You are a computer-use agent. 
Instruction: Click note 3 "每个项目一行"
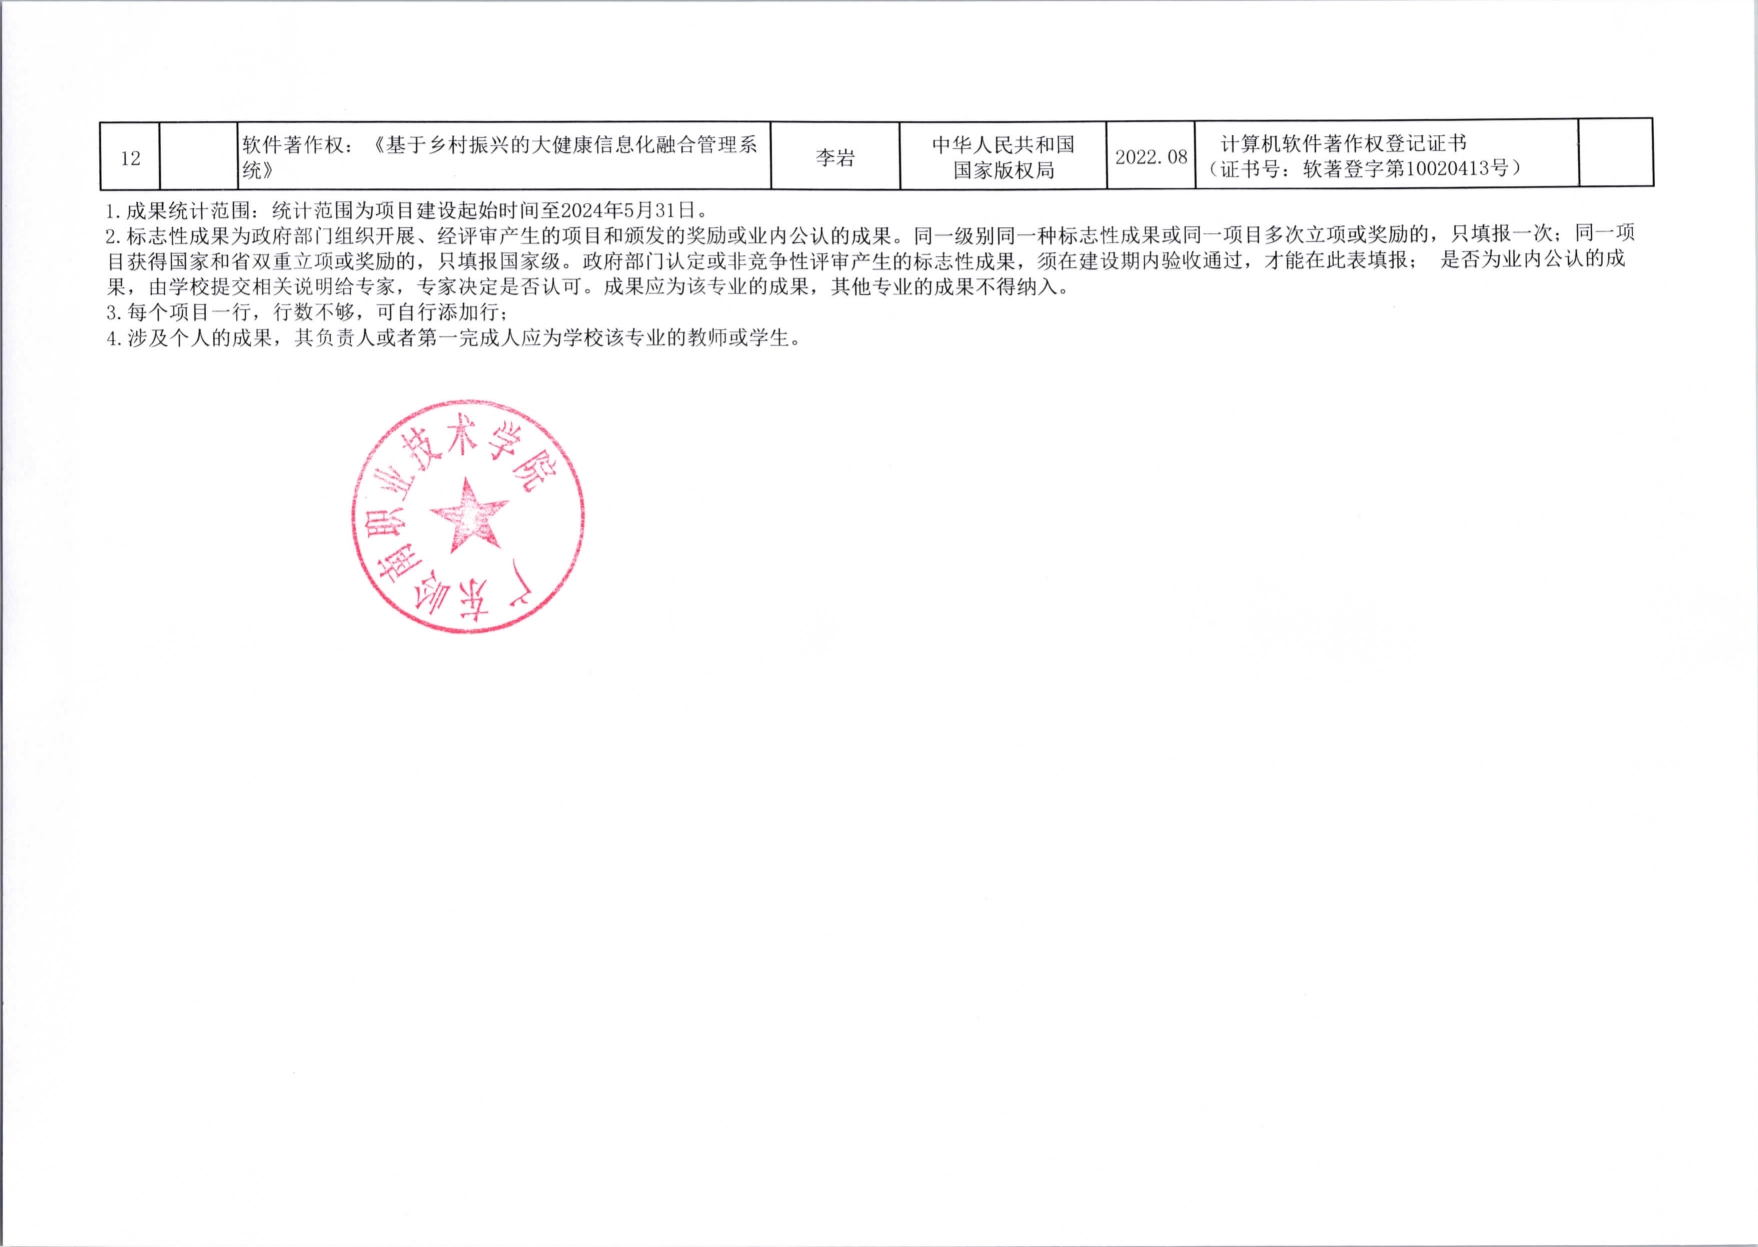[x=308, y=312]
